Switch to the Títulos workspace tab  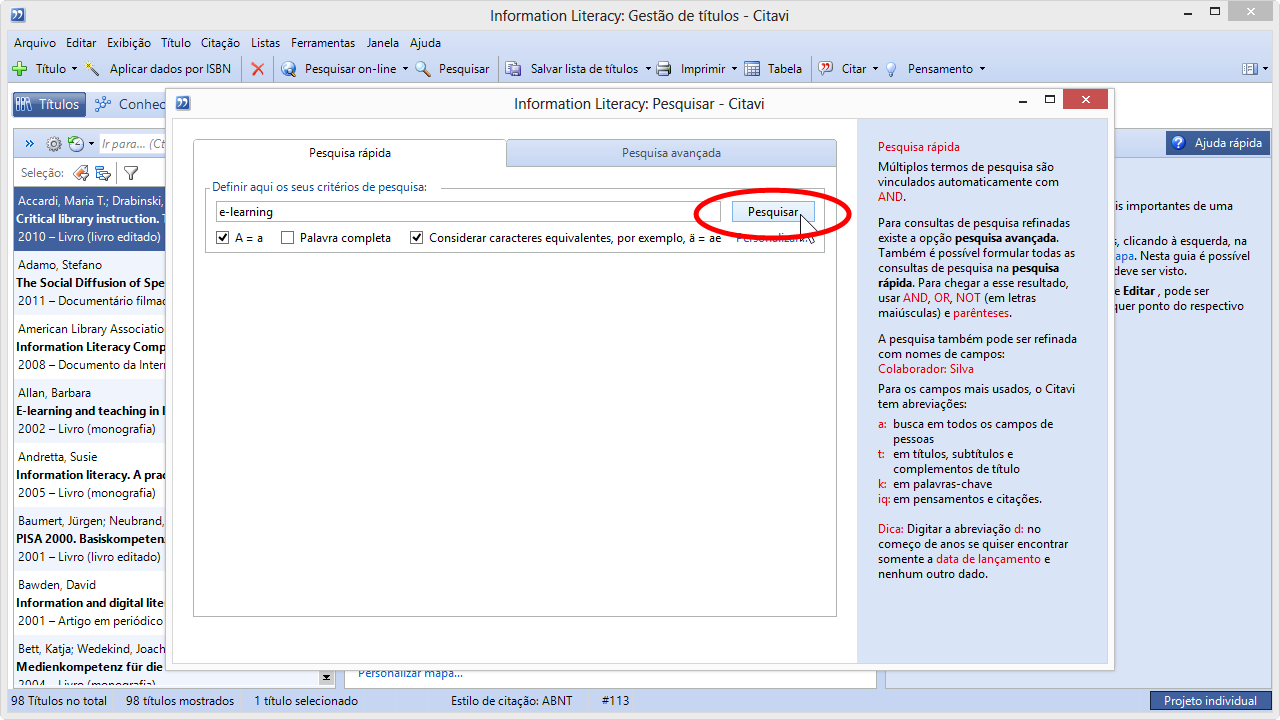tap(48, 104)
